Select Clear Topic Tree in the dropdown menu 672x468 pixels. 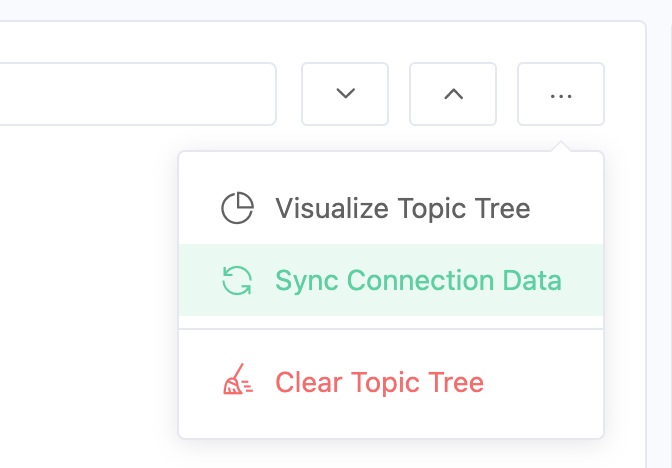coord(379,381)
